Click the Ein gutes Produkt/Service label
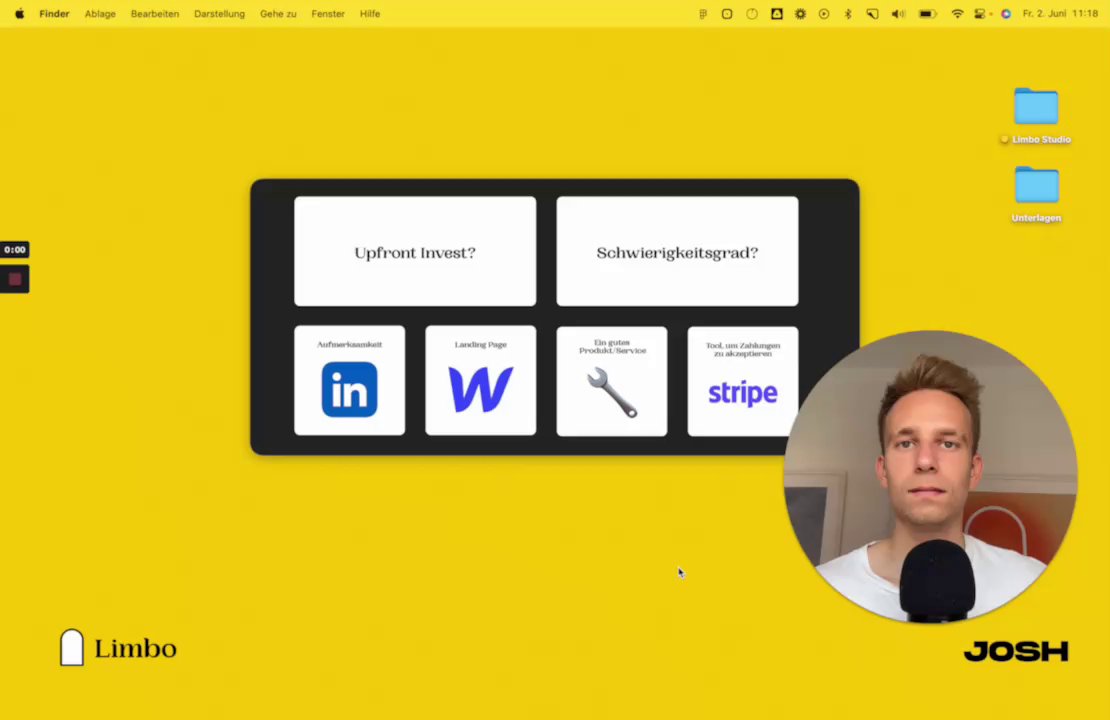Image resolution: width=1110 pixels, height=720 pixels. [x=612, y=346]
